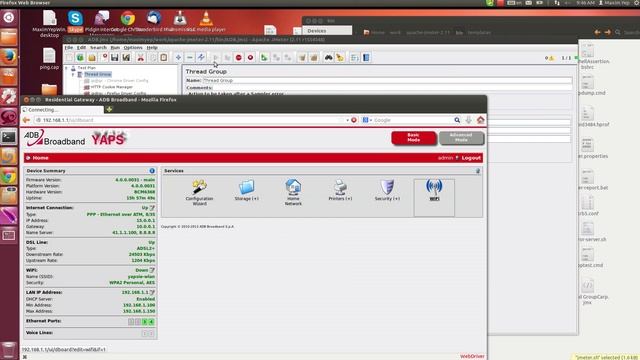
Task: Open the JMeter Run menu
Action: click(115, 47)
